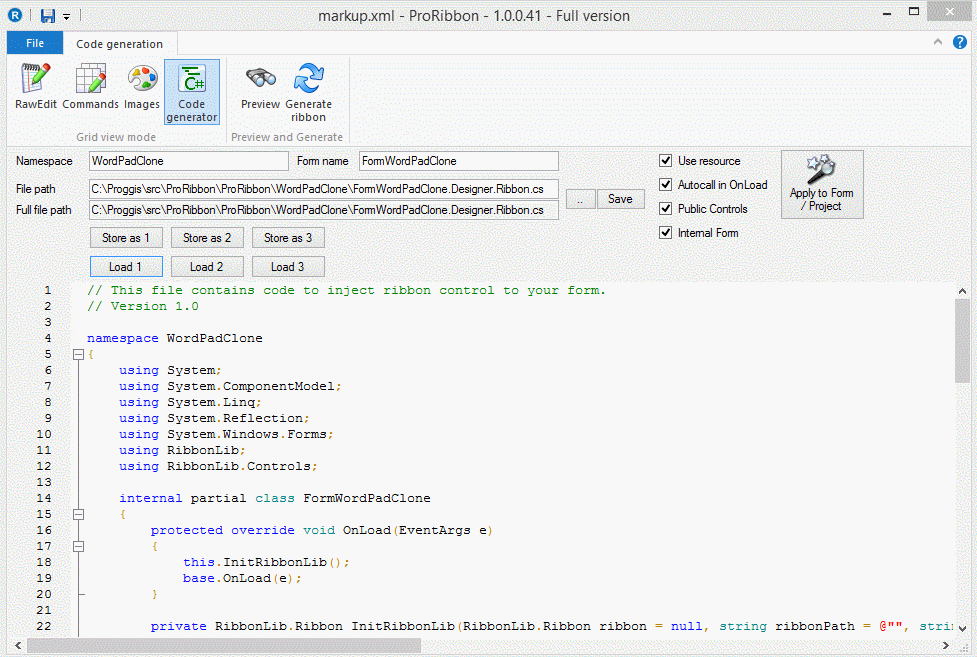977x657 pixels.
Task: Click "this.InitRibbonLib();" code line
Action: (x=266, y=562)
